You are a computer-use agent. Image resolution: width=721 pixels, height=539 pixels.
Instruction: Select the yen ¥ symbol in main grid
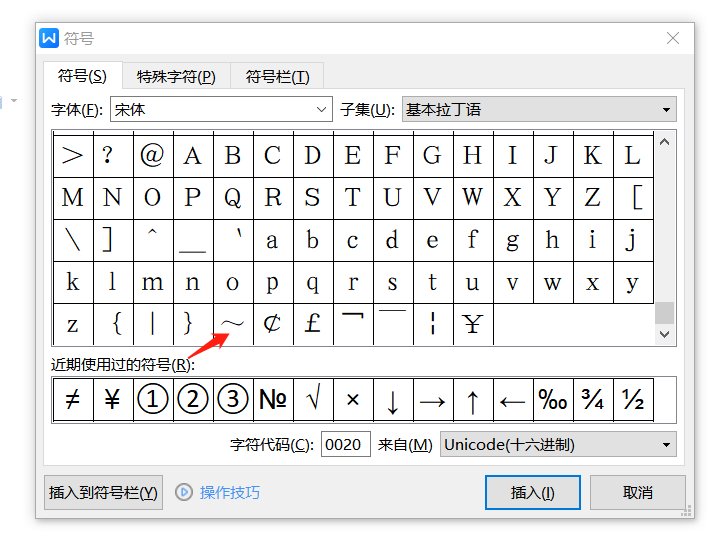473,324
